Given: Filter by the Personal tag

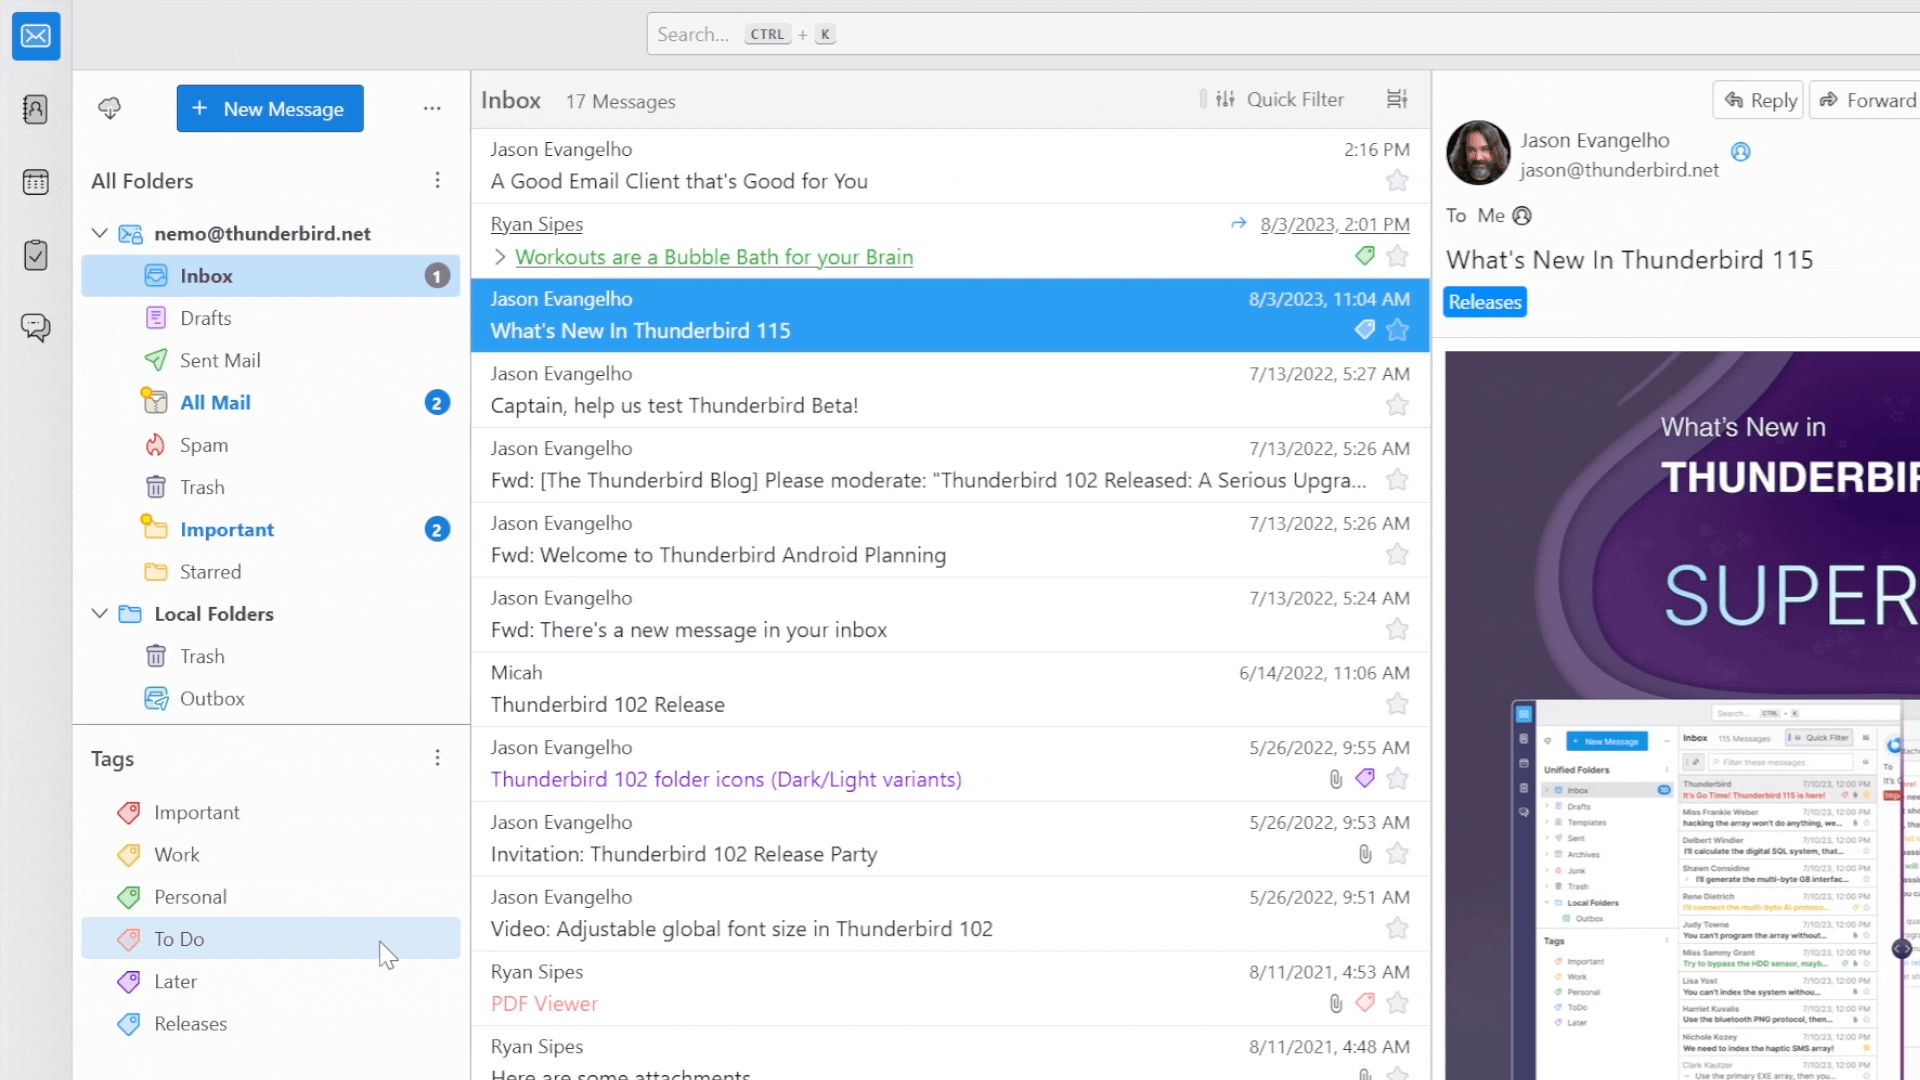Looking at the screenshot, I should click(x=271, y=897).
